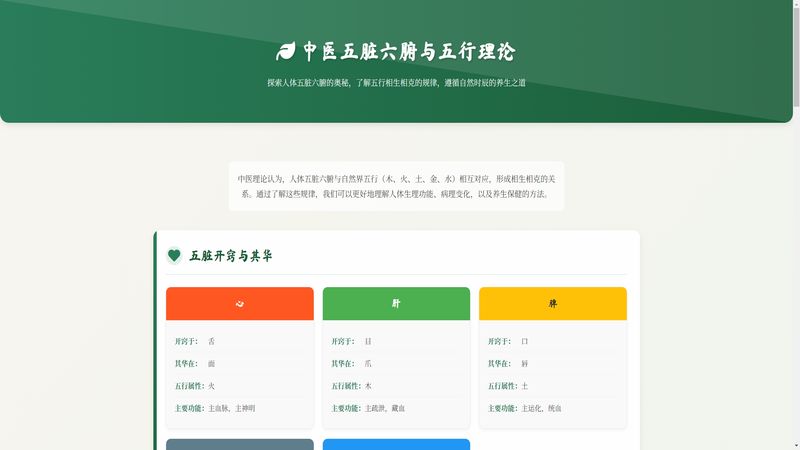This screenshot has height=450, width=800.
Task: Select the 其华在 面 row in 心 card
Action: 240,364
